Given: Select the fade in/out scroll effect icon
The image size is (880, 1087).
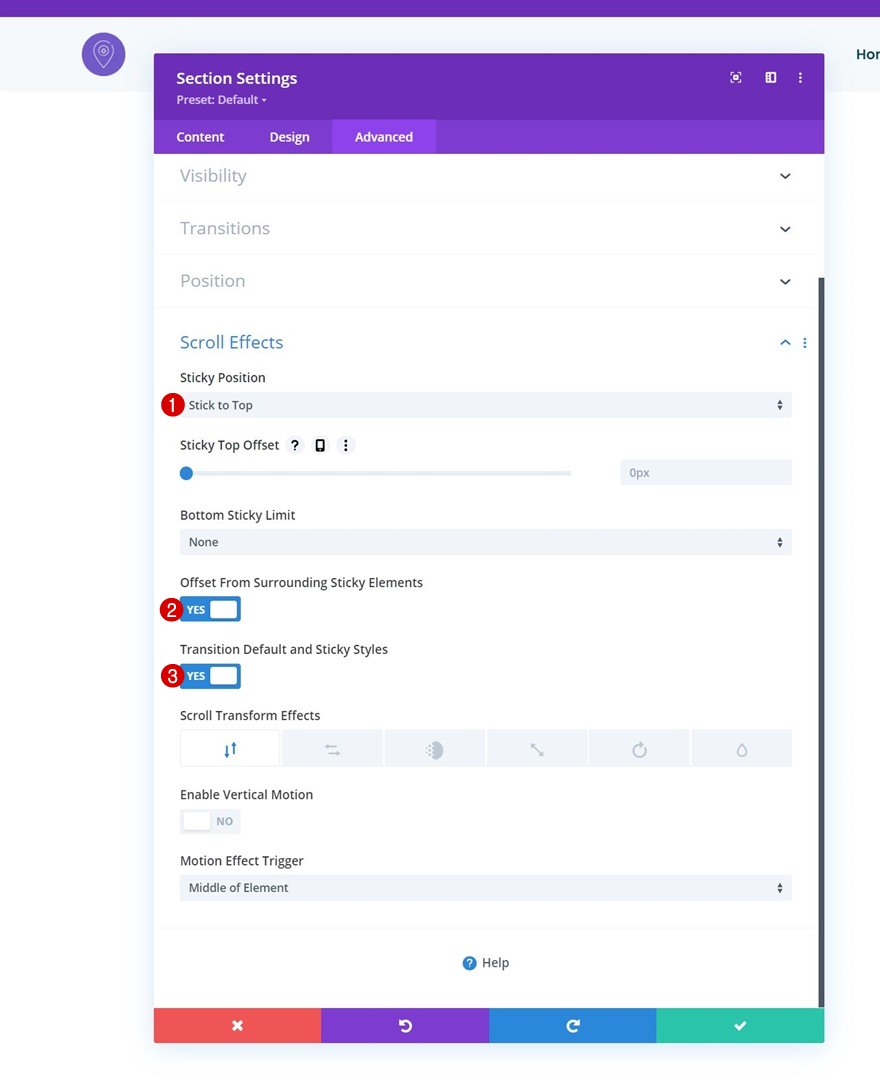Looking at the screenshot, I should click(x=435, y=749).
